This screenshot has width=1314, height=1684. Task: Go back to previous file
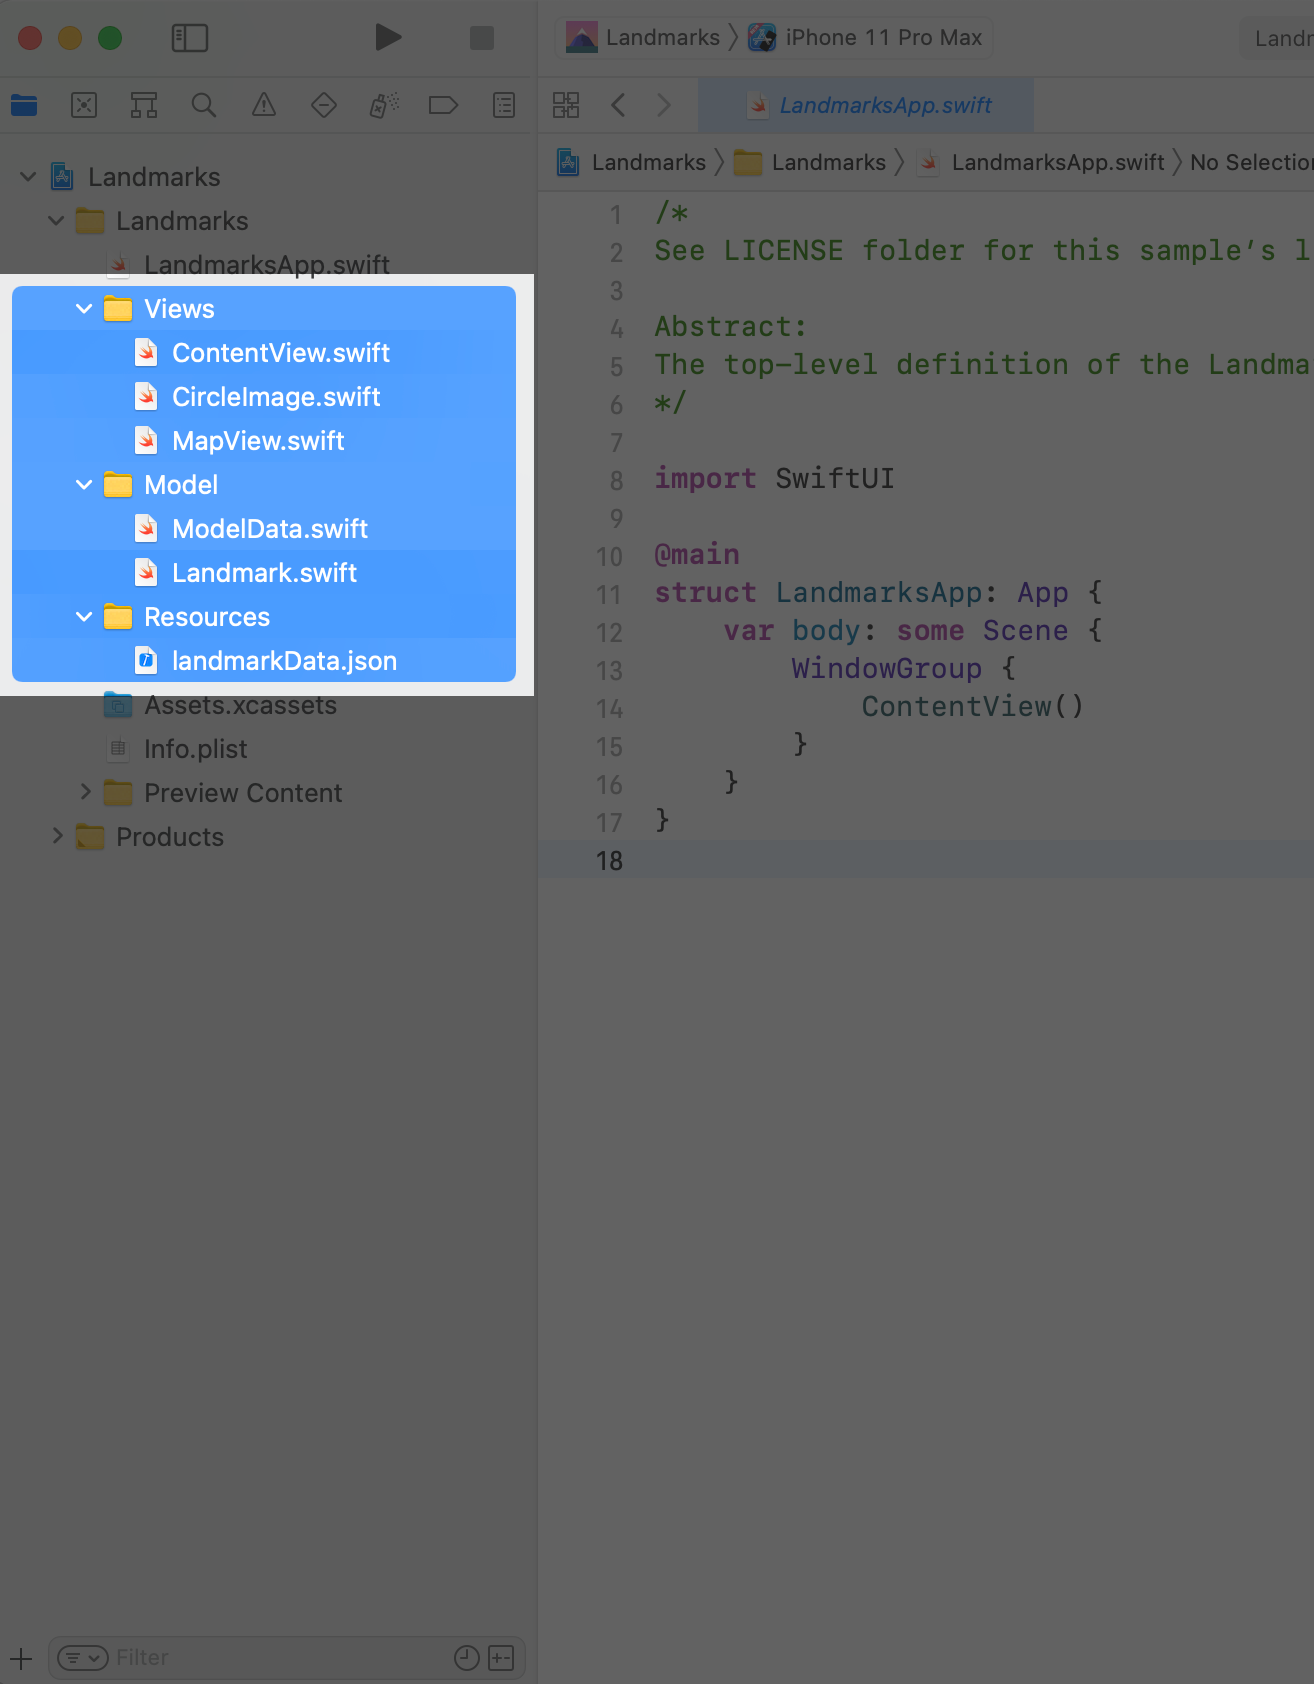(x=618, y=105)
